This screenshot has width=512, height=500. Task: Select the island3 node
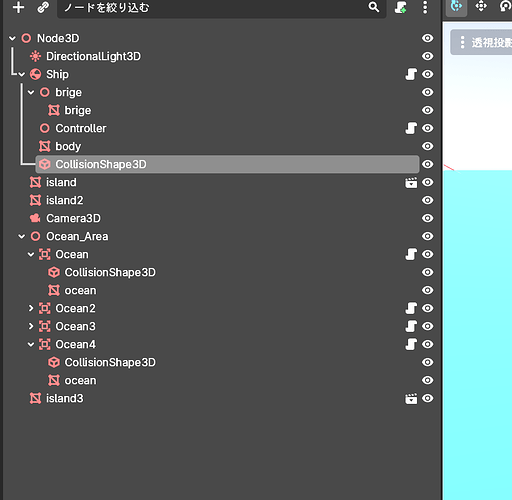pyautogui.click(x=65, y=398)
